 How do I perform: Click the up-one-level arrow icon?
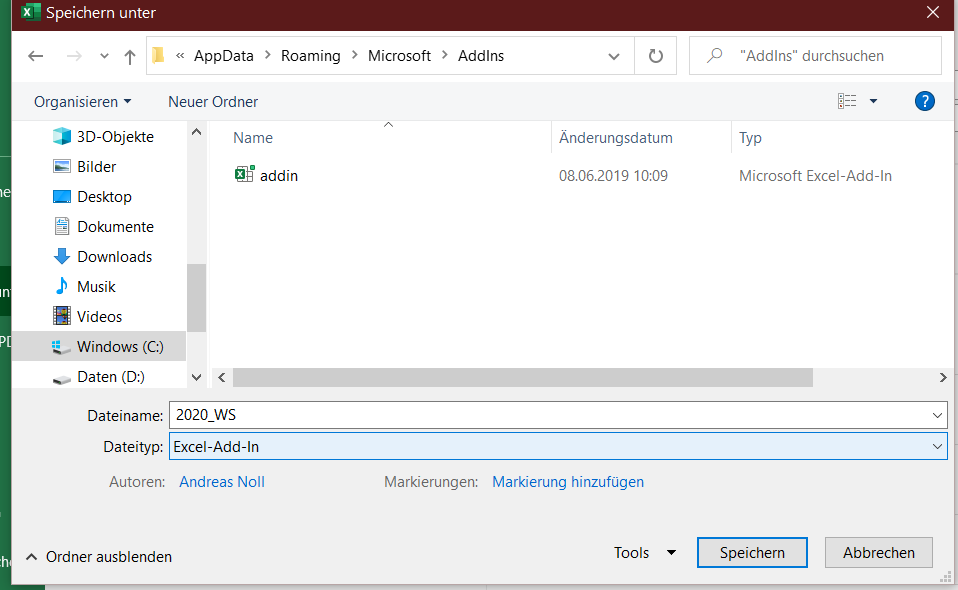point(129,57)
